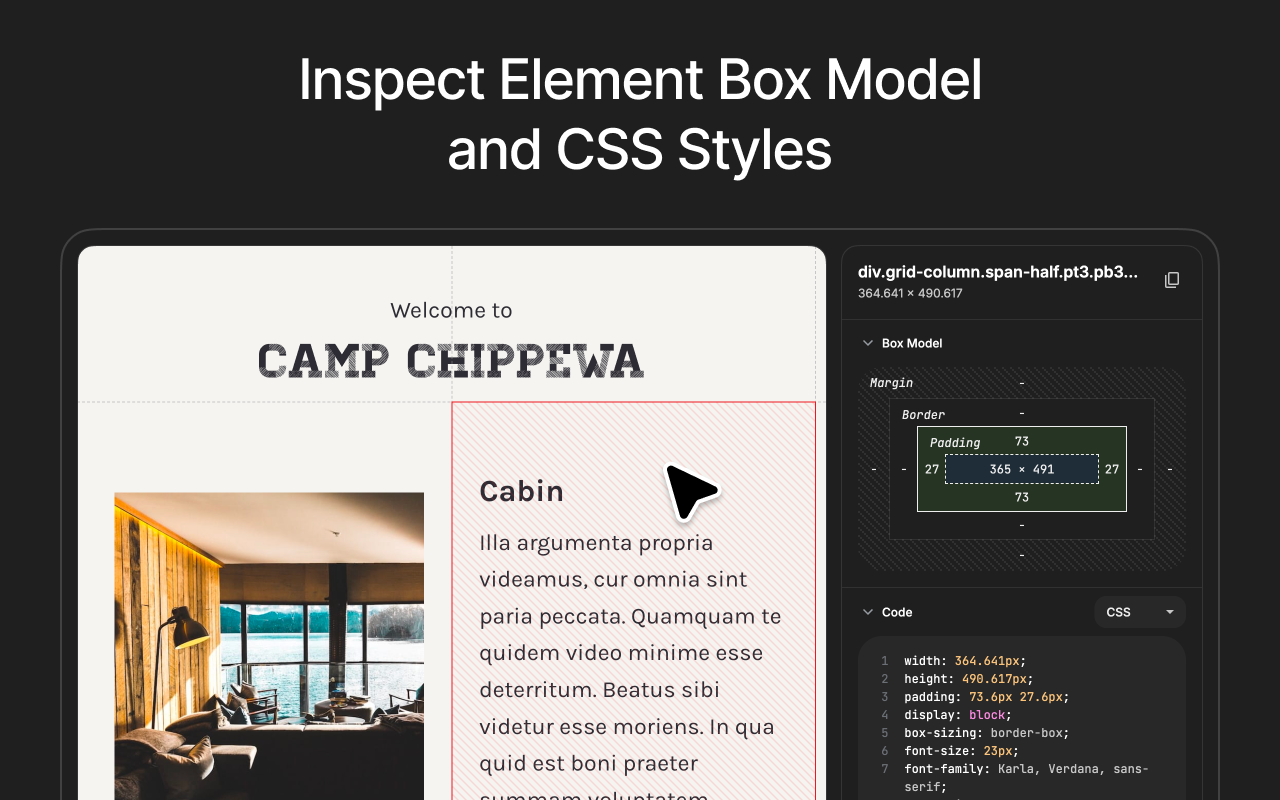1280x800 pixels.
Task: Click the left padding value 27
Action: (932, 469)
